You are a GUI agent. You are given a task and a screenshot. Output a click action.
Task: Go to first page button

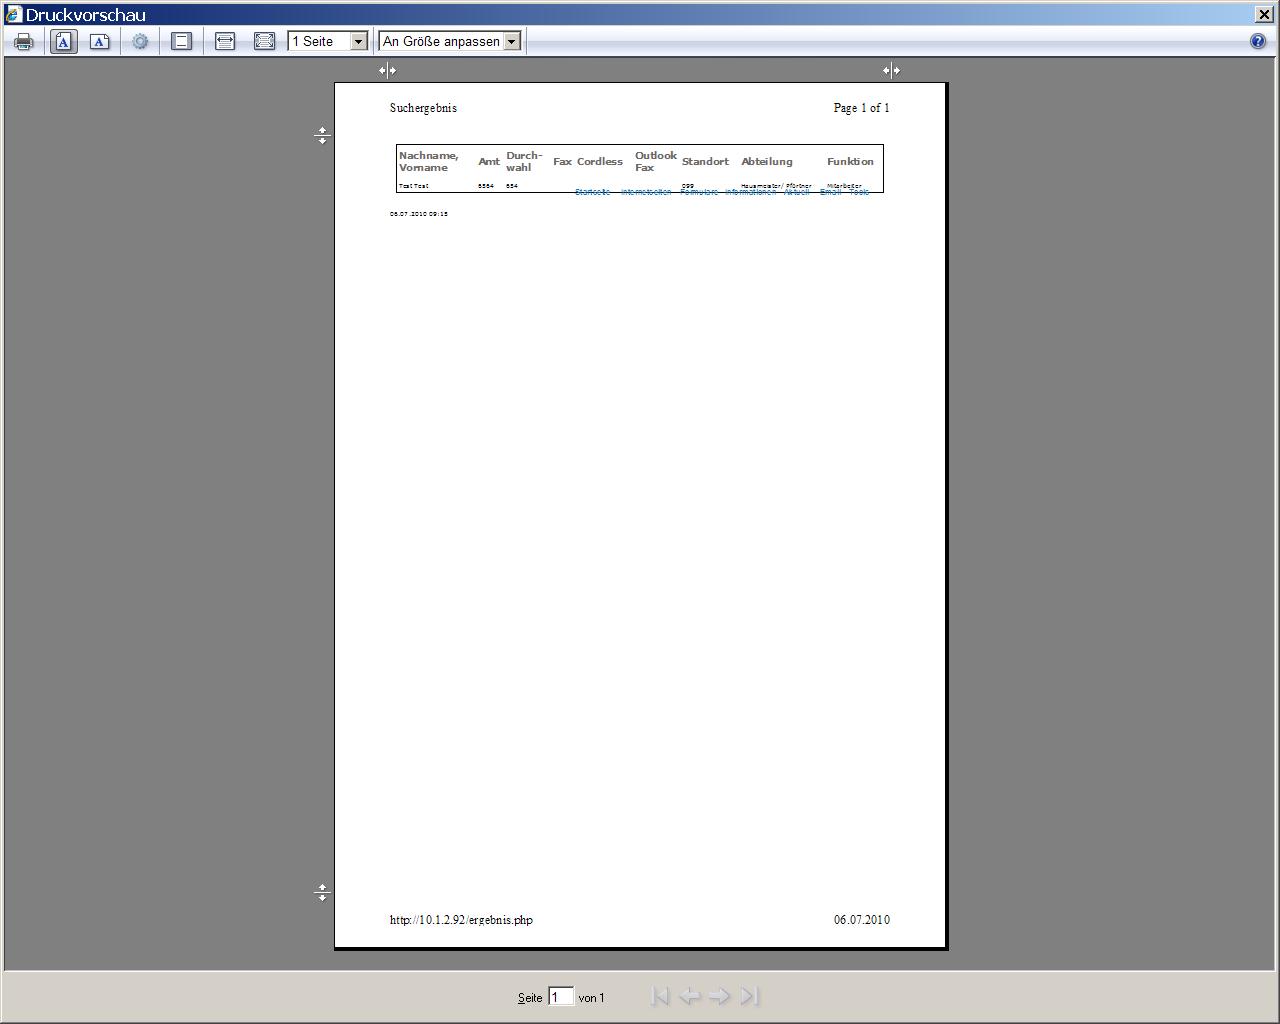(x=659, y=996)
